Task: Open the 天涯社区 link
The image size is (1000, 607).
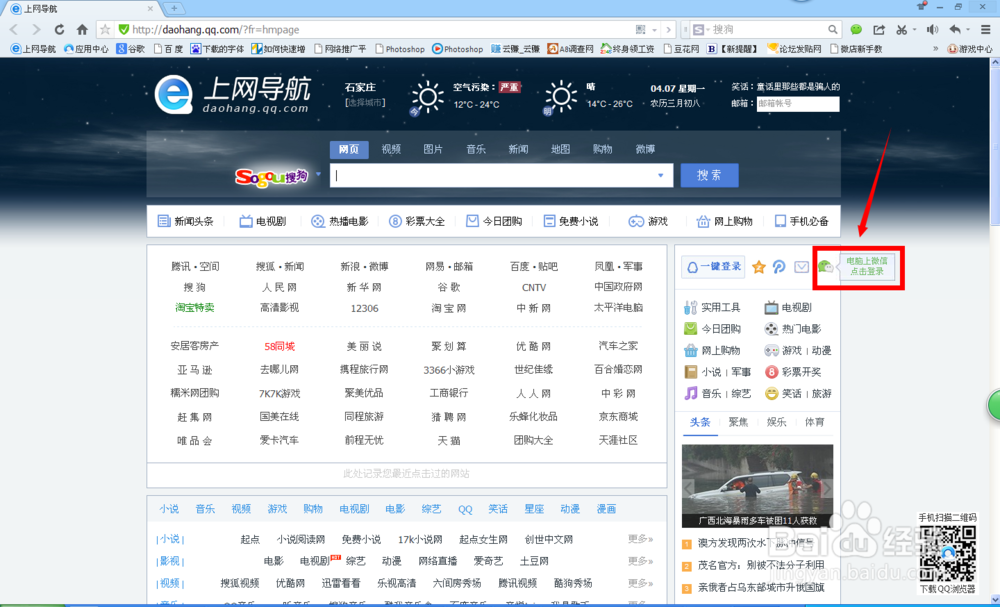Action: coord(618,441)
